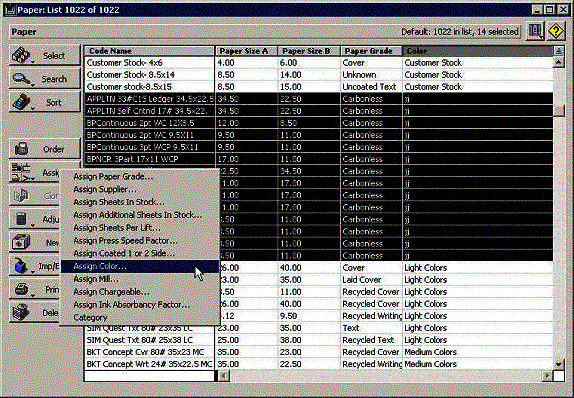
Task: Click the Uncoated Text paper grade cell
Action: [371, 87]
